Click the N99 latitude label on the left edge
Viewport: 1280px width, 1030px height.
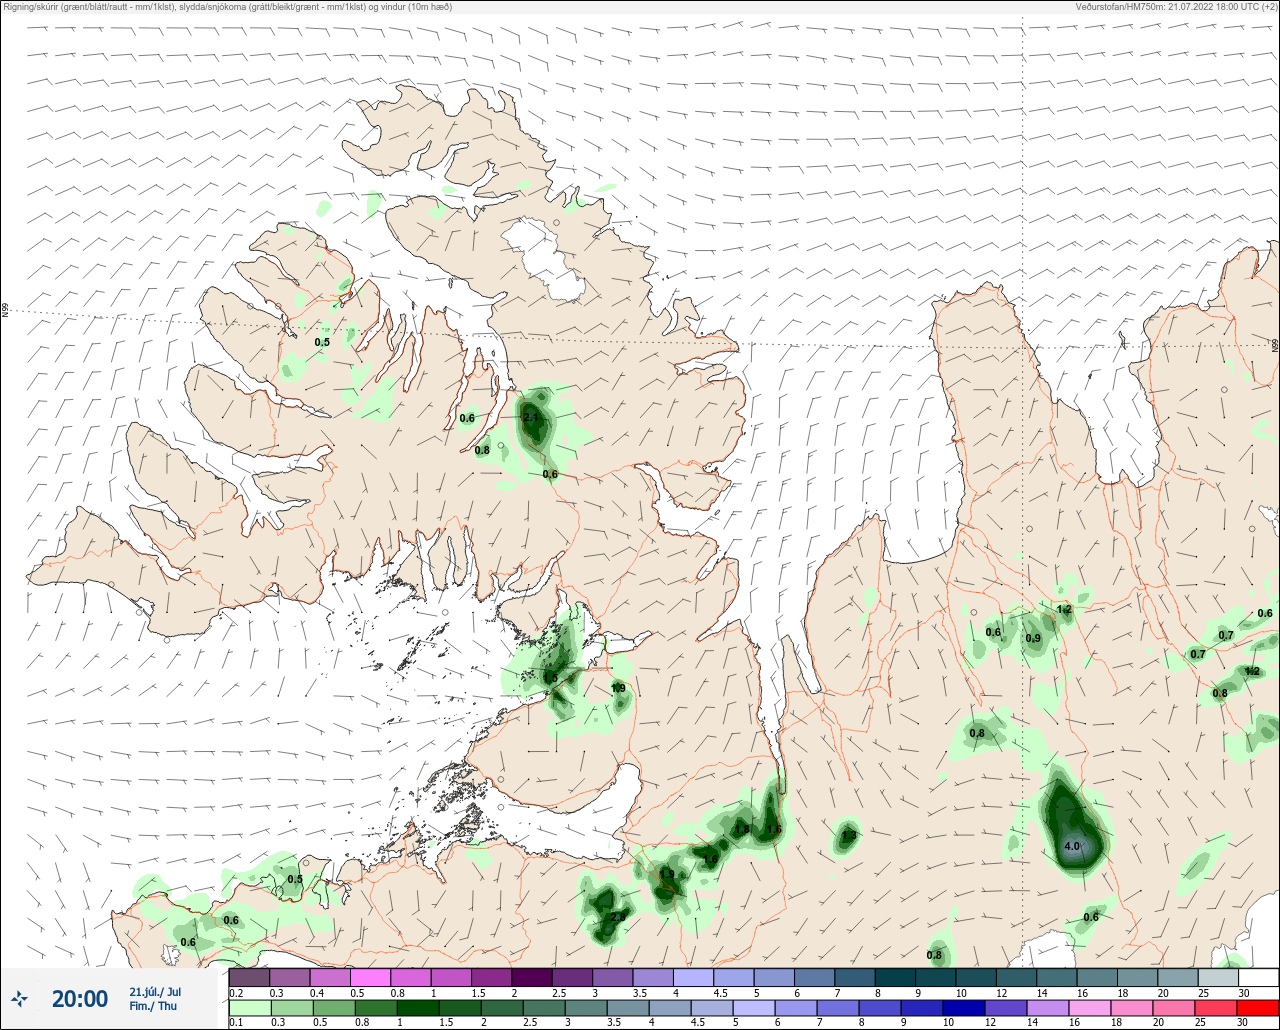(5, 310)
